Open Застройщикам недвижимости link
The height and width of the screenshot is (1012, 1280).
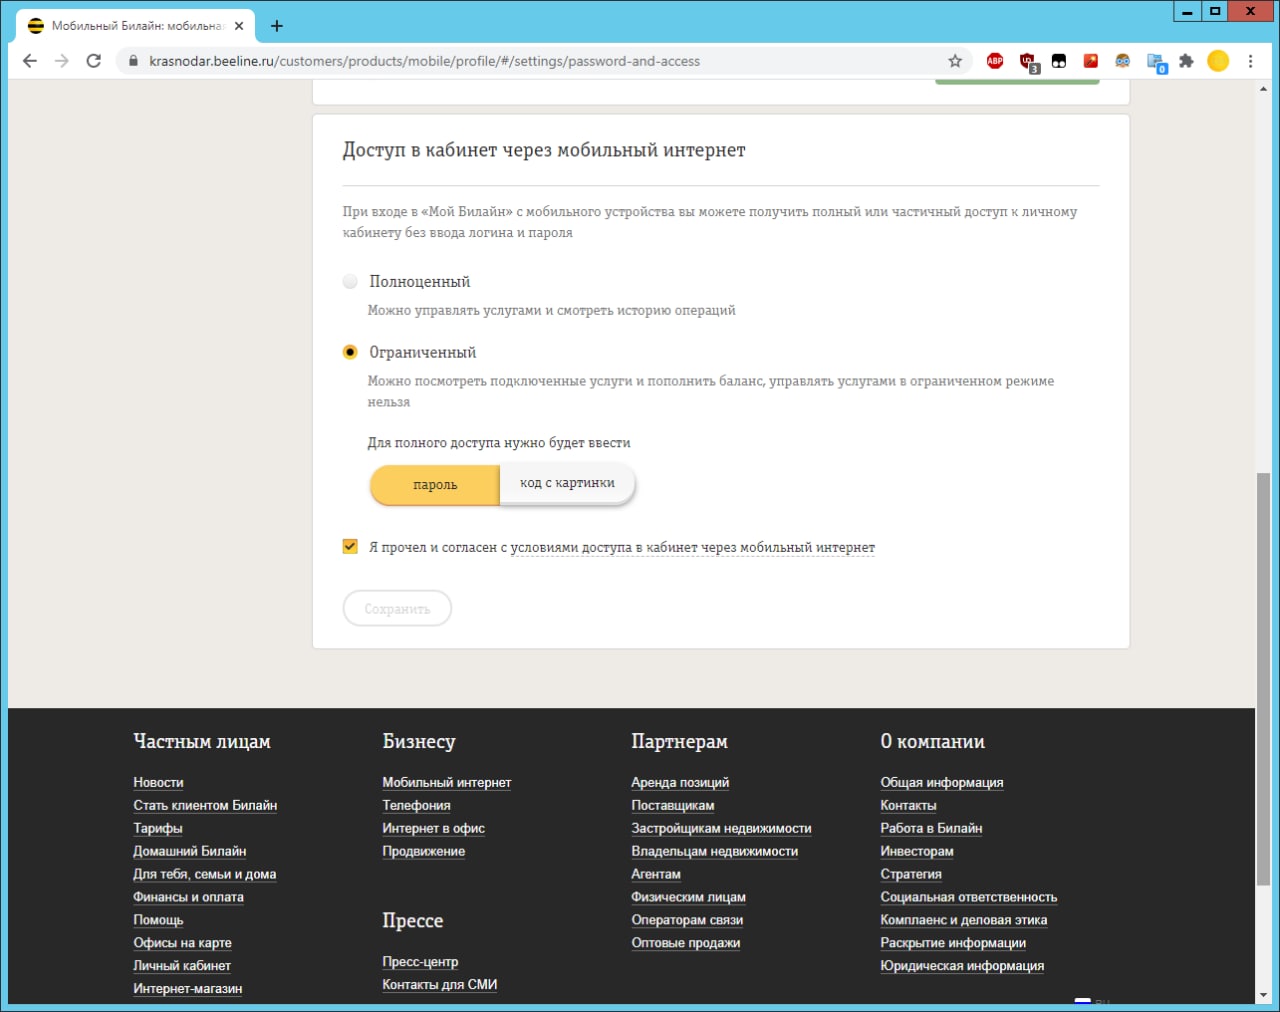(721, 828)
